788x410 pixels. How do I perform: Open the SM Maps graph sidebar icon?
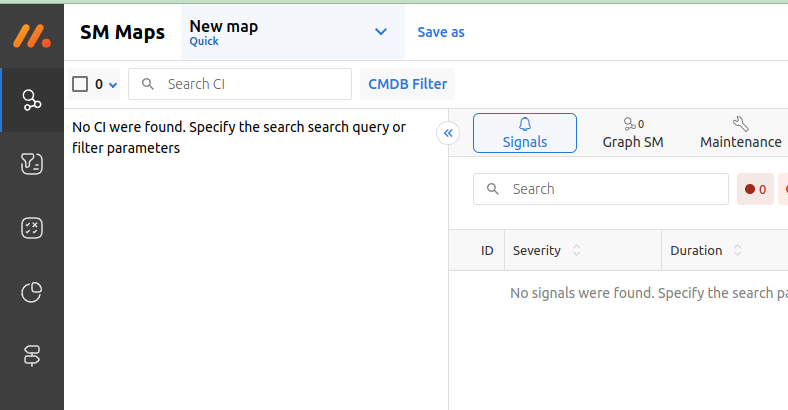(32, 100)
